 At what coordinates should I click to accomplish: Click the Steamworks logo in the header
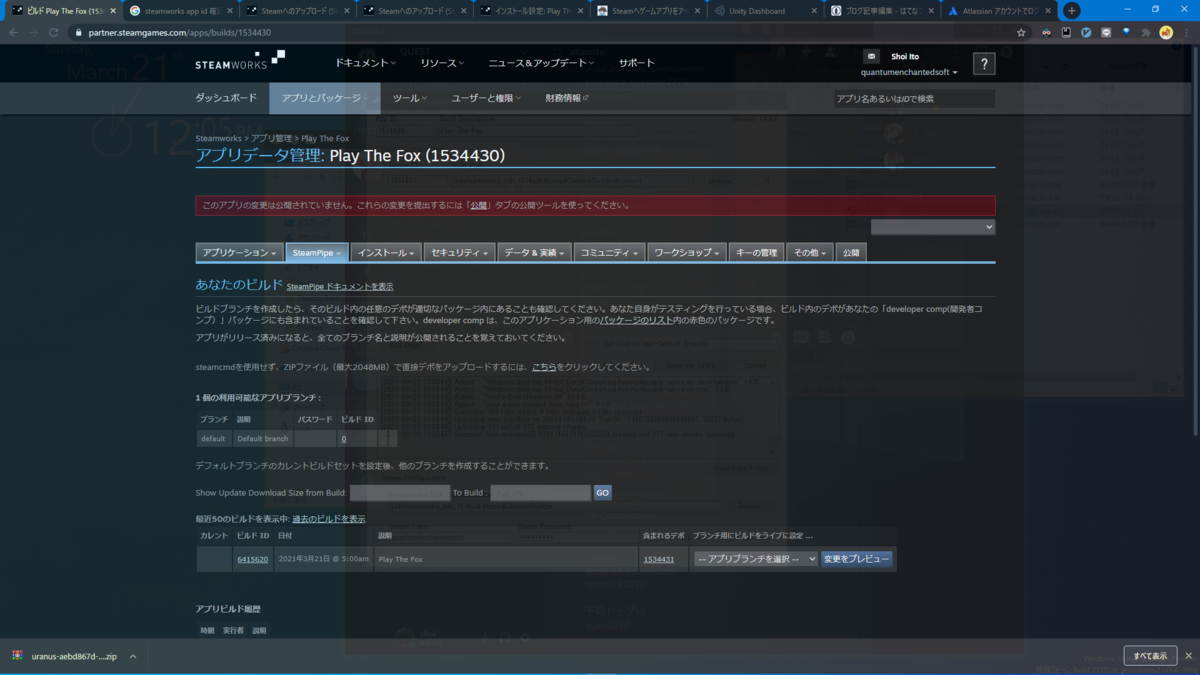(x=240, y=60)
